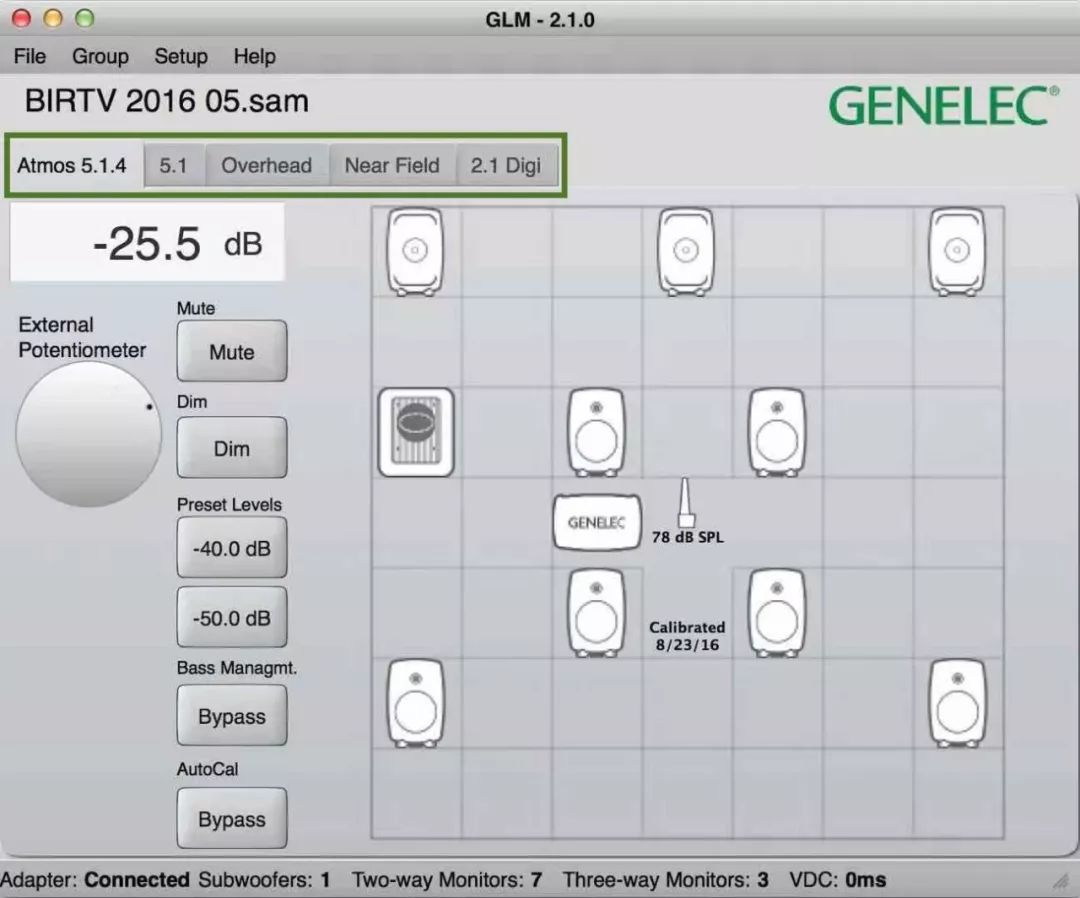Viewport: 1080px width, 898px height.
Task: Switch to the Overhead group tab
Action: (x=267, y=165)
